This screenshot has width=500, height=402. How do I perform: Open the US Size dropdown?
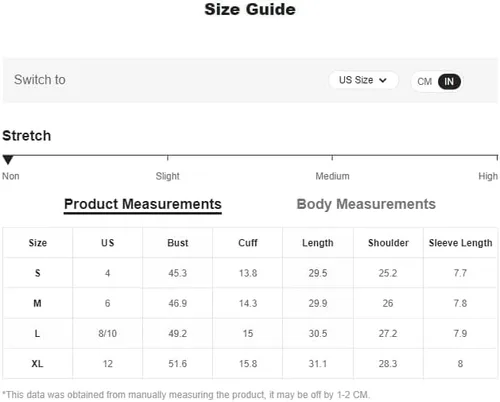point(363,80)
